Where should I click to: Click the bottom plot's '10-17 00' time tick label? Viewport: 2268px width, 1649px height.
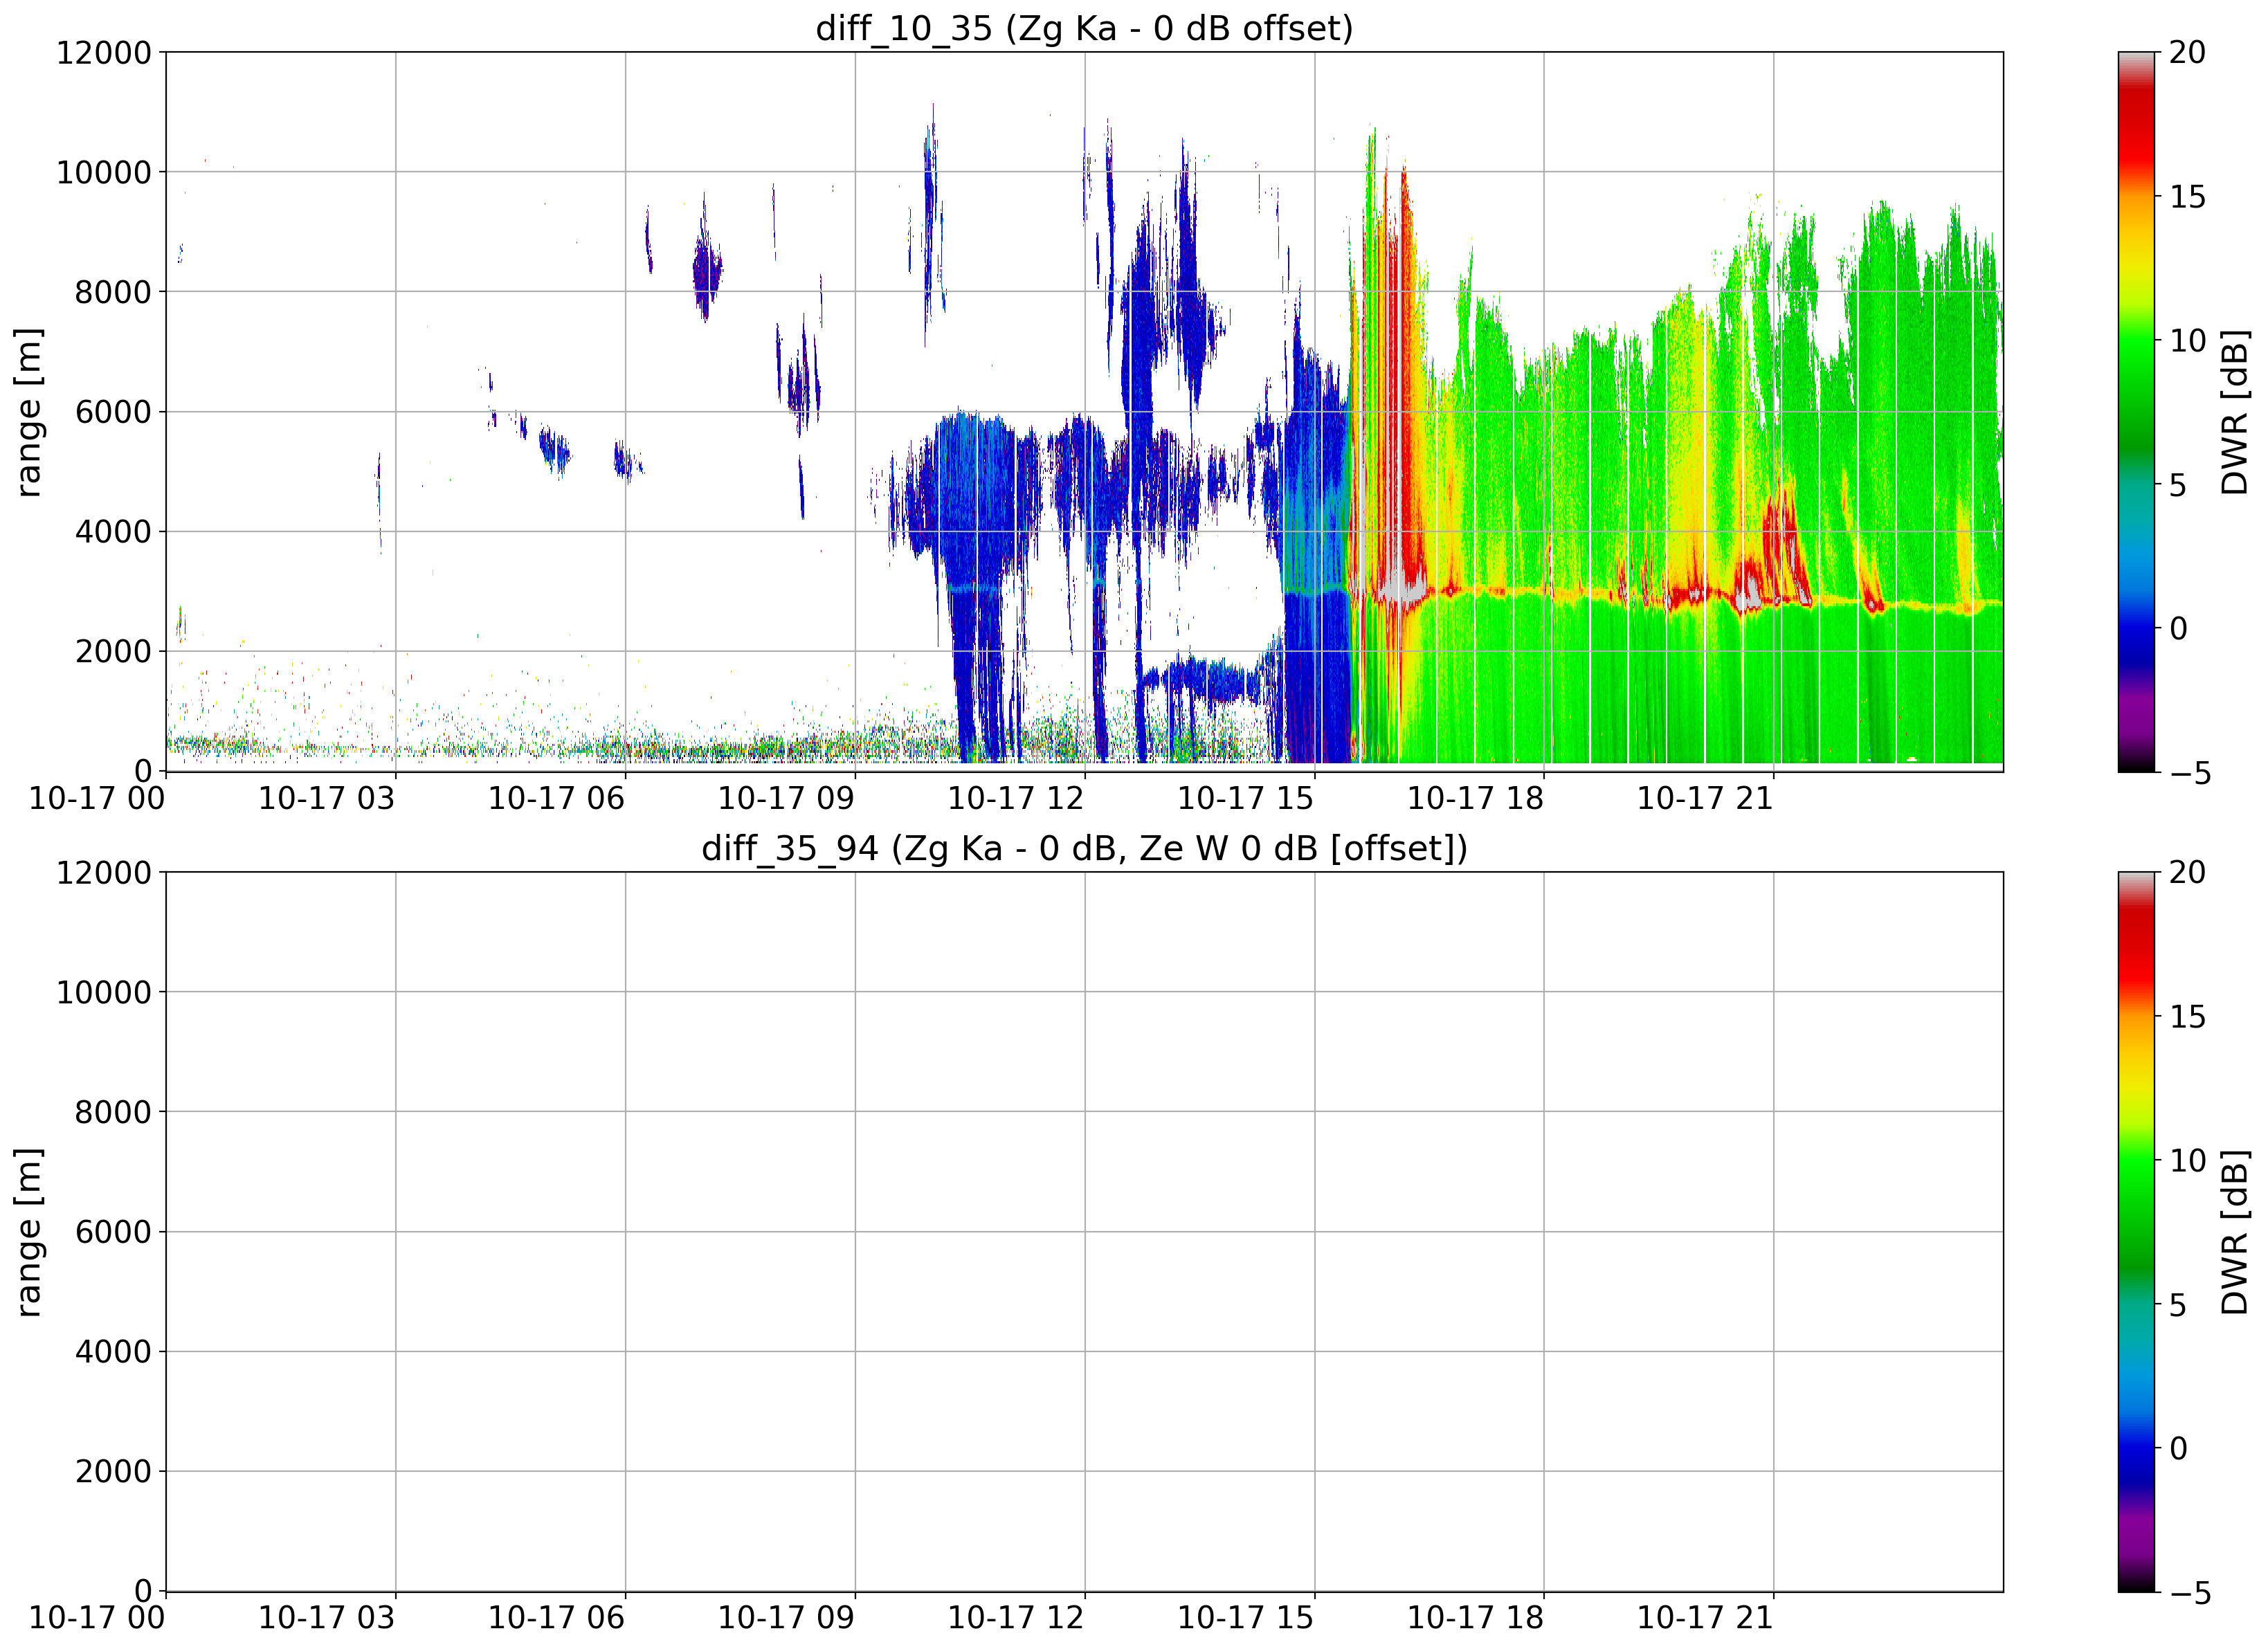97,1618
